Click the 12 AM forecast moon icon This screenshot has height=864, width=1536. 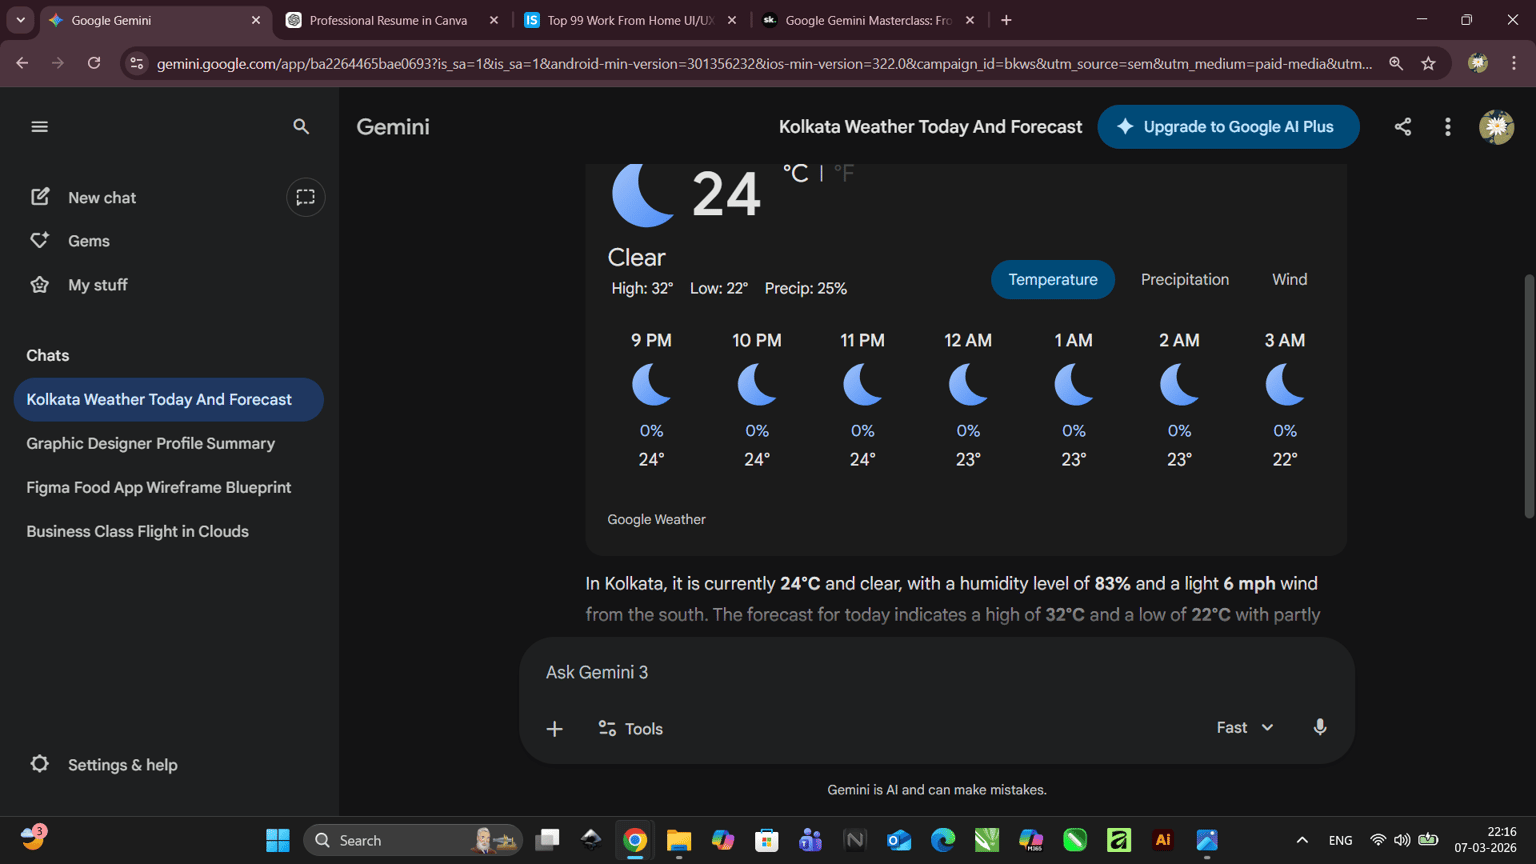tap(968, 385)
